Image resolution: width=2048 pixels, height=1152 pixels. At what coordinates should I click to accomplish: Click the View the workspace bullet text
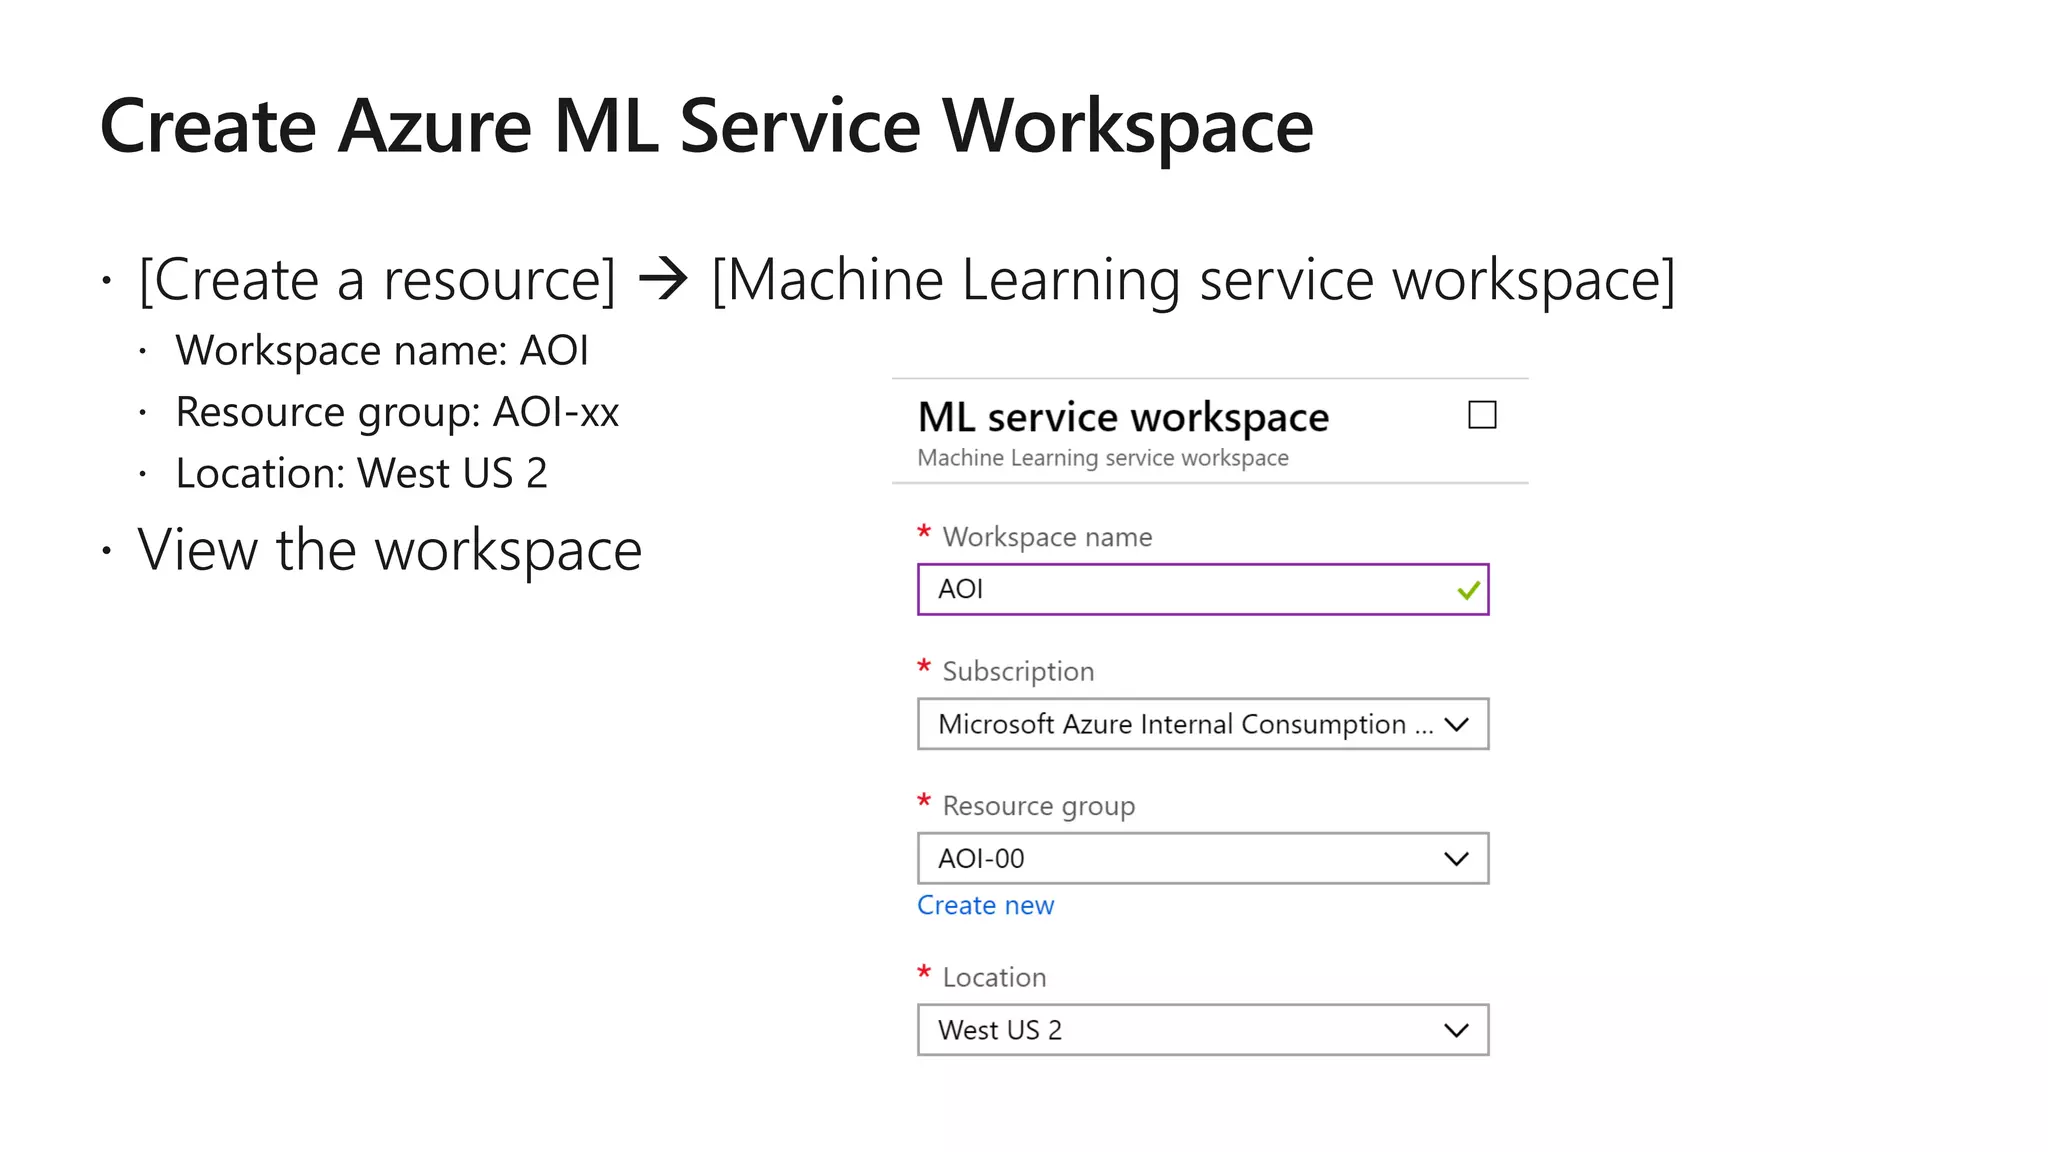pyautogui.click(x=389, y=550)
